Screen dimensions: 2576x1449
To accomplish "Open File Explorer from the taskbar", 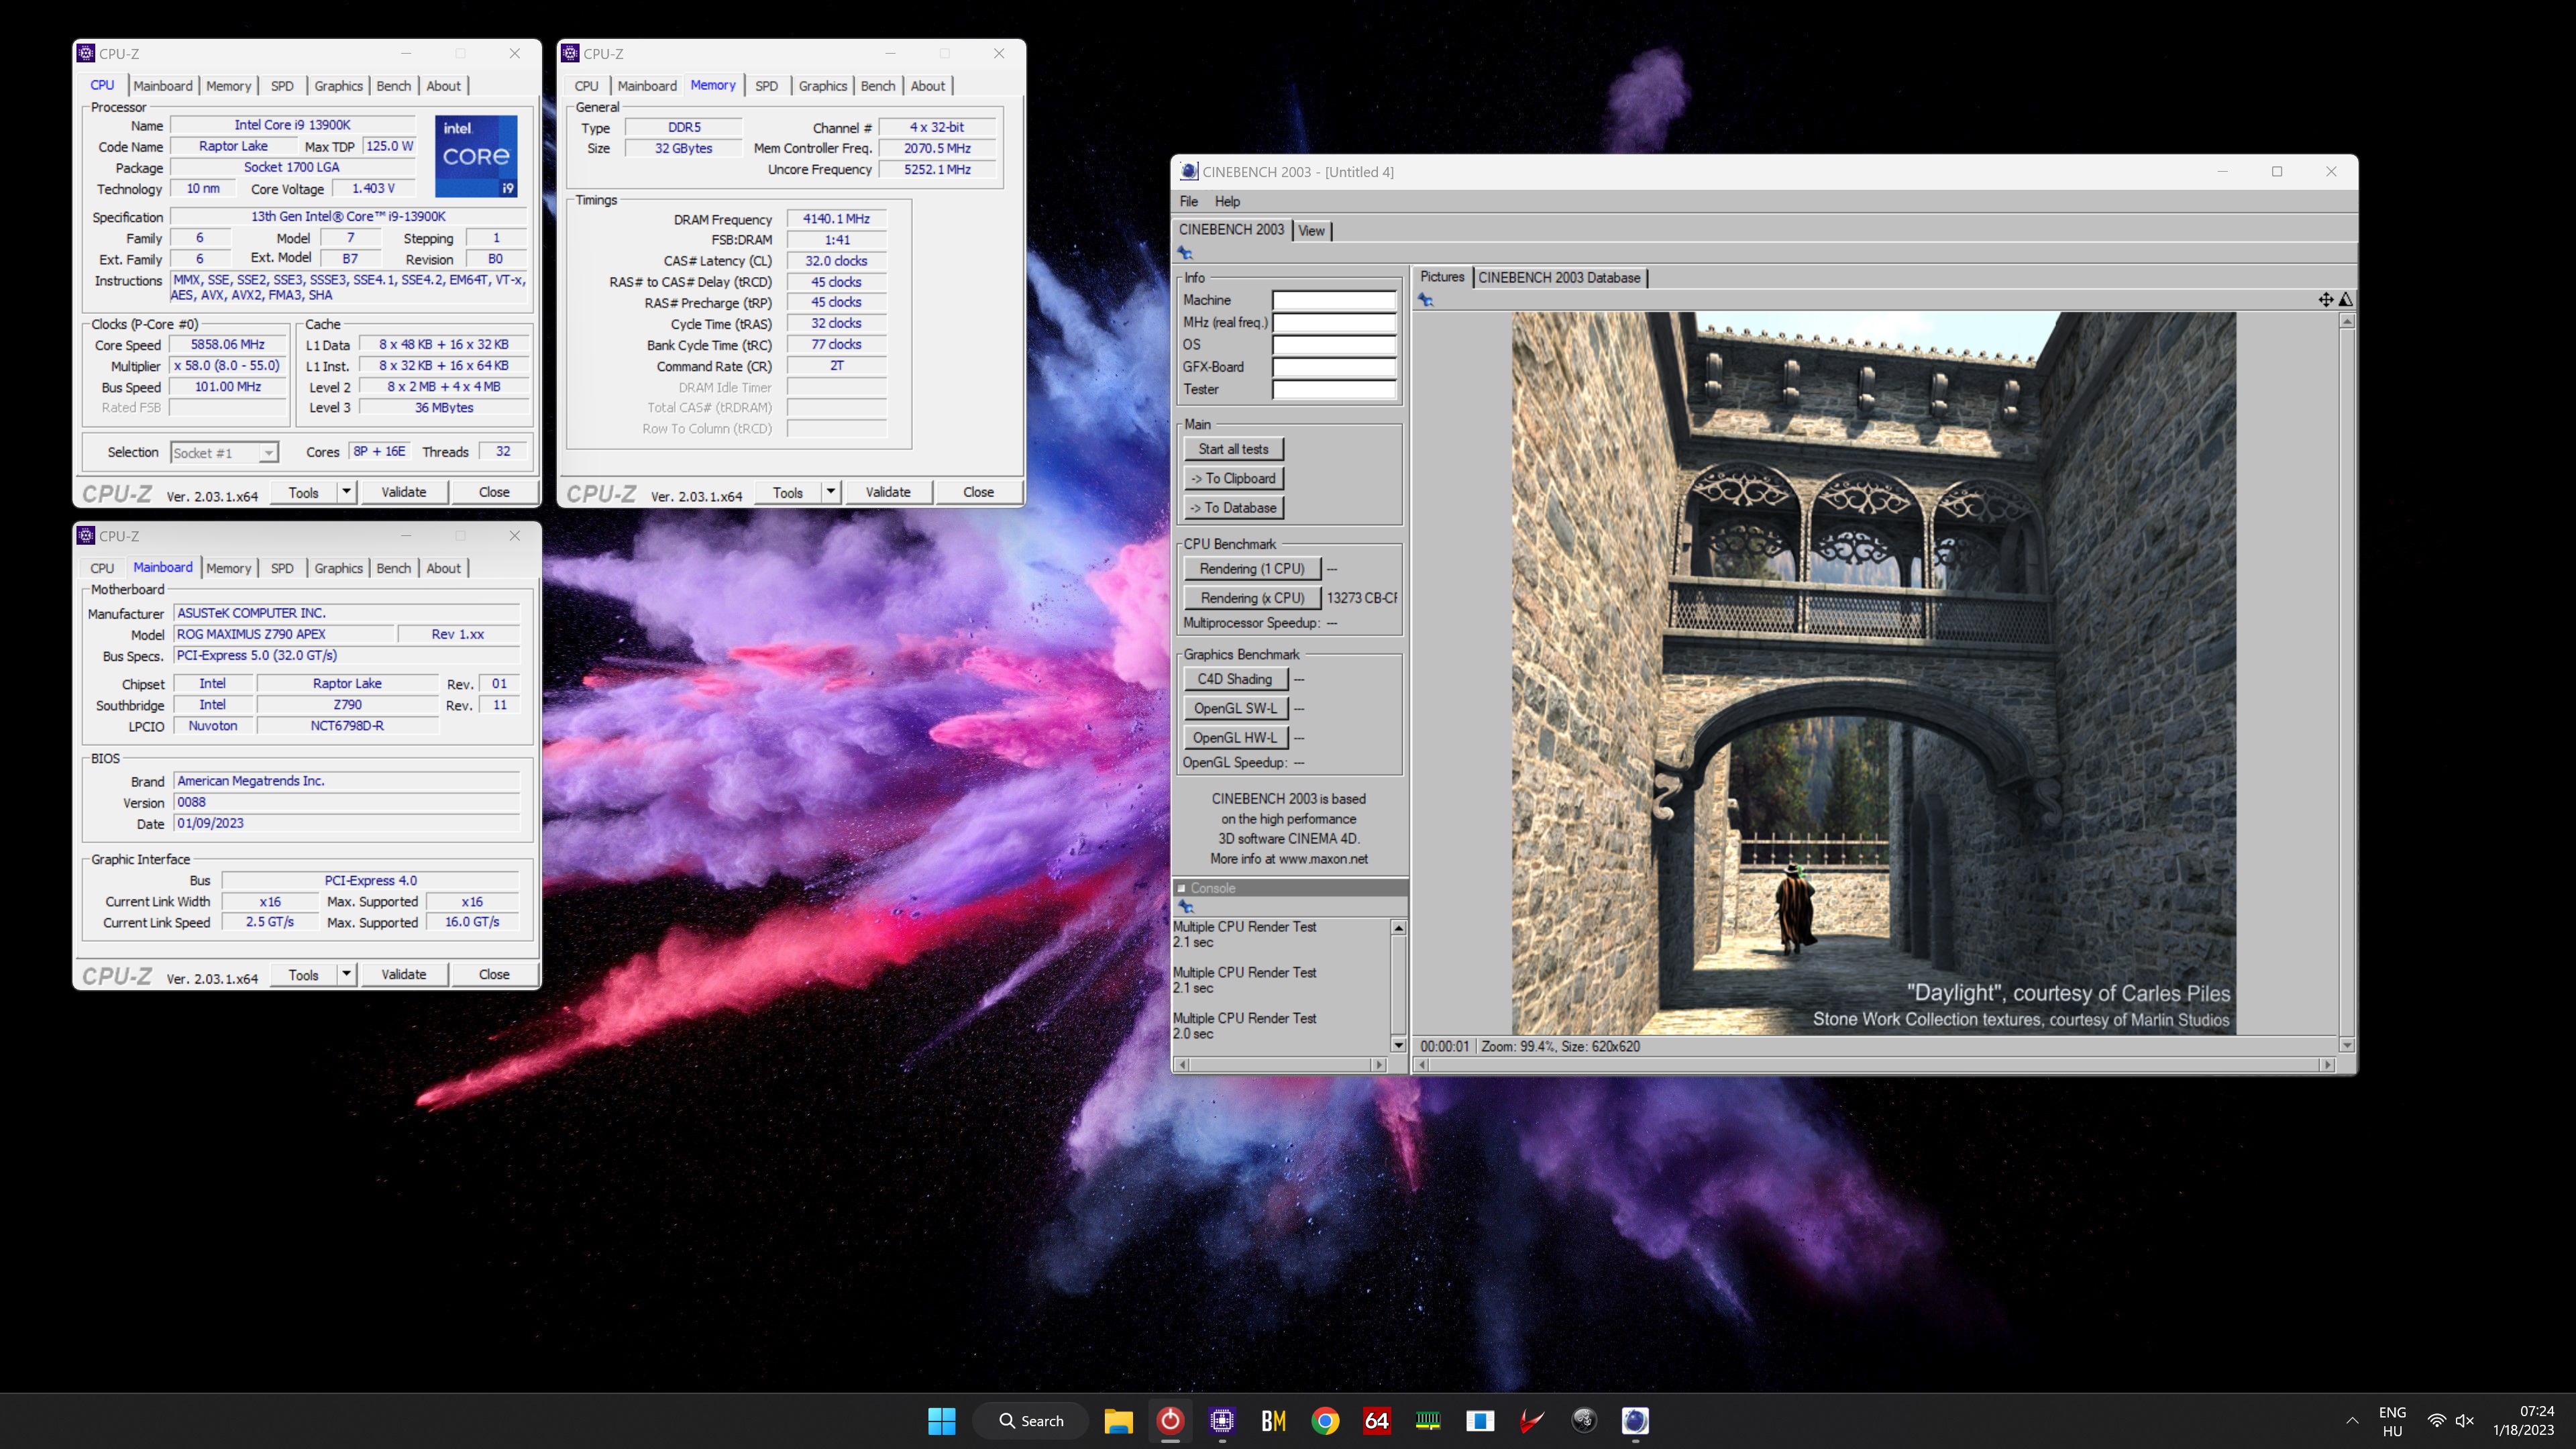I will pos(1118,1420).
